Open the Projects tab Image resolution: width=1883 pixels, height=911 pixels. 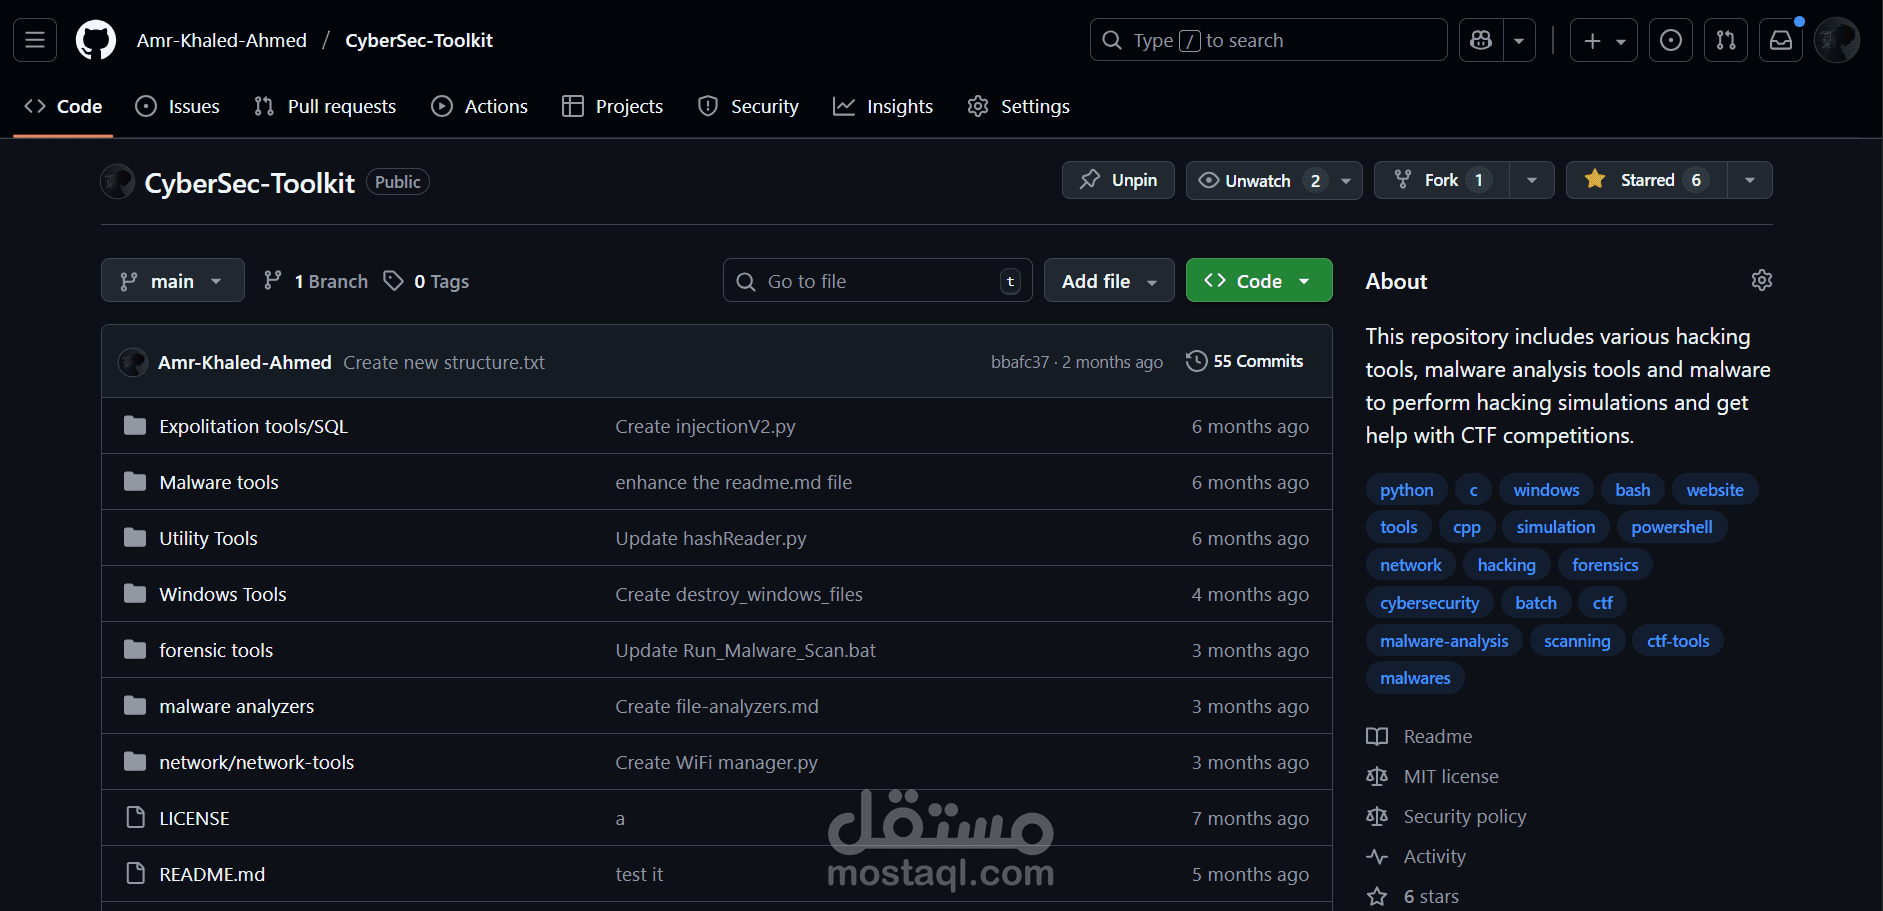point(612,106)
